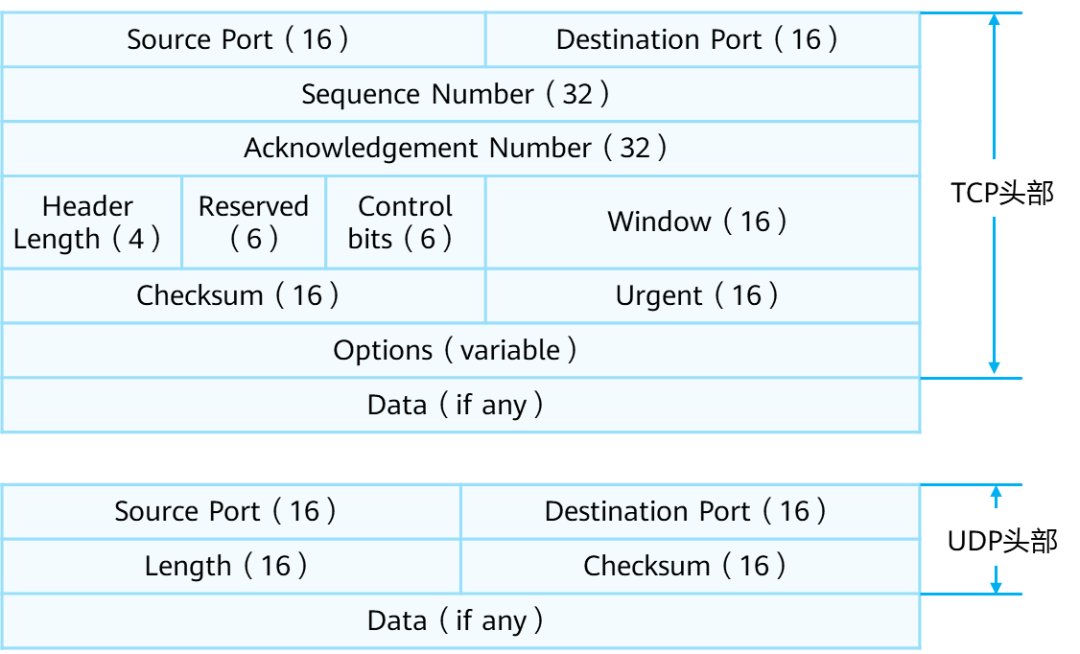Select the Urgent (16) field
The width and height of the screenshot is (1080, 654).
pyautogui.click(x=703, y=296)
